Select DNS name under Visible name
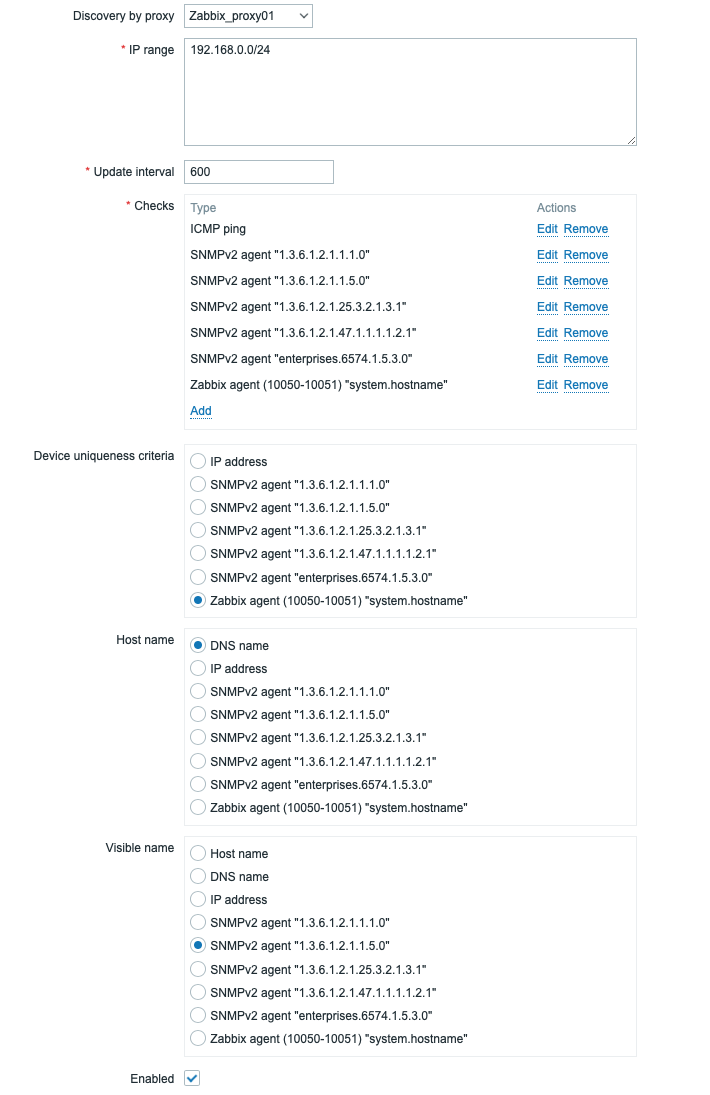 pyautogui.click(x=198, y=876)
